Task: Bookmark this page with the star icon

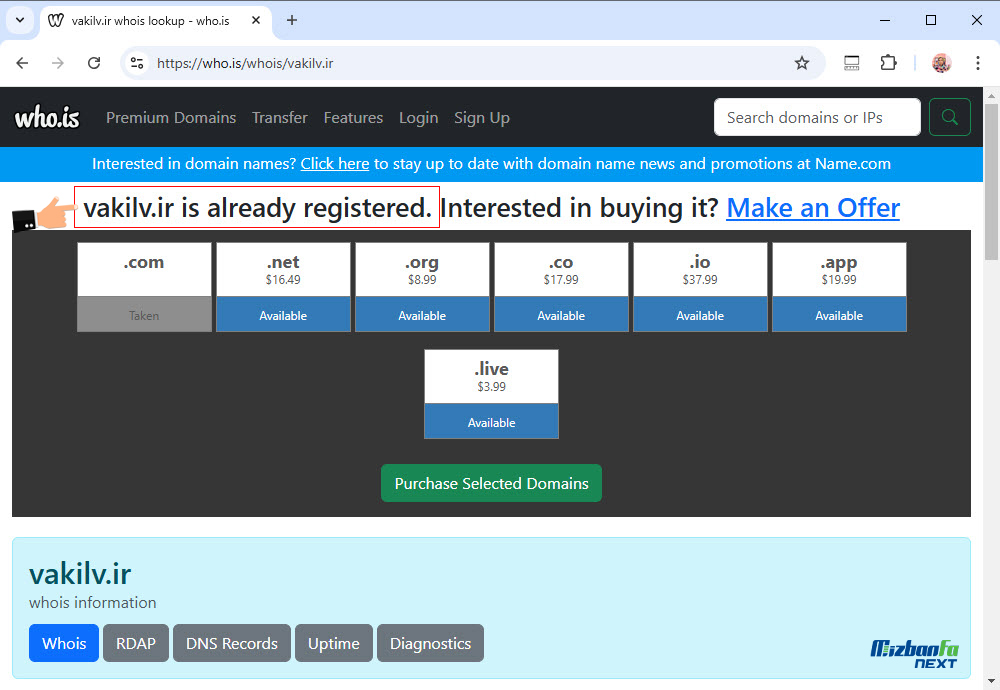Action: [x=802, y=63]
